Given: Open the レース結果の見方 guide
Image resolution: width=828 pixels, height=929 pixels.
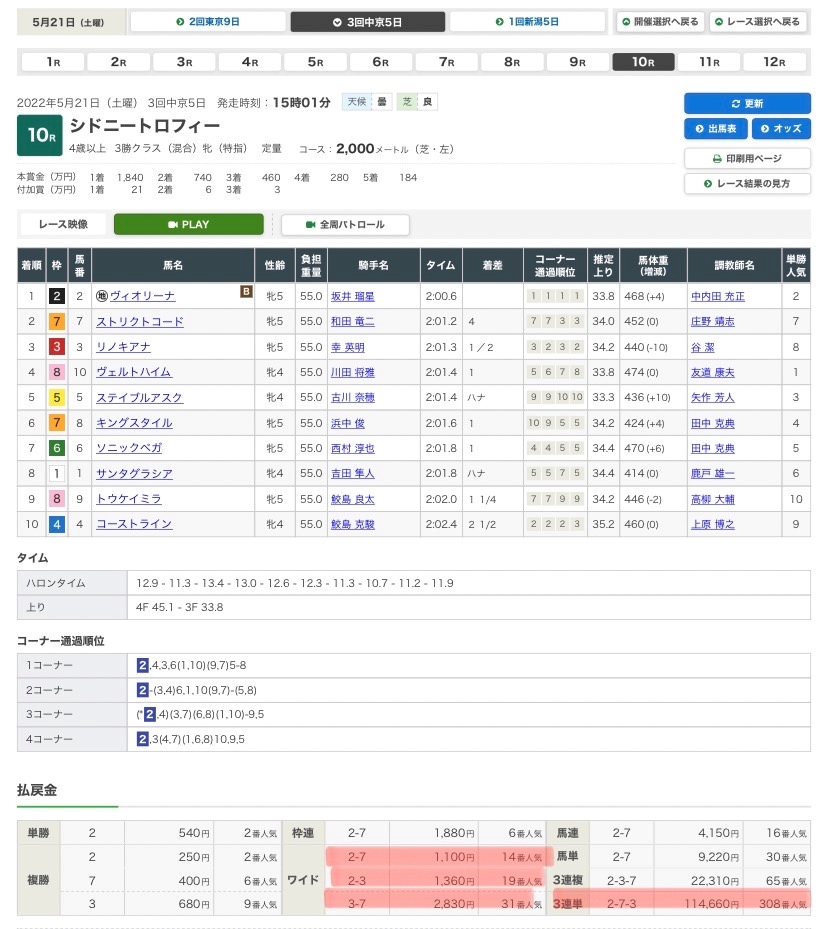Looking at the screenshot, I should 746,184.
